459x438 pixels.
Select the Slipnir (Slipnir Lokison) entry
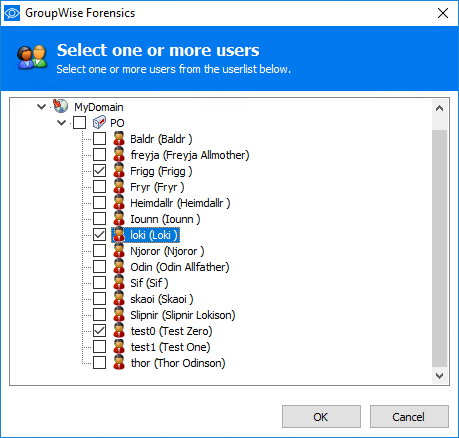pyautogui.click(x=183, y=315)
